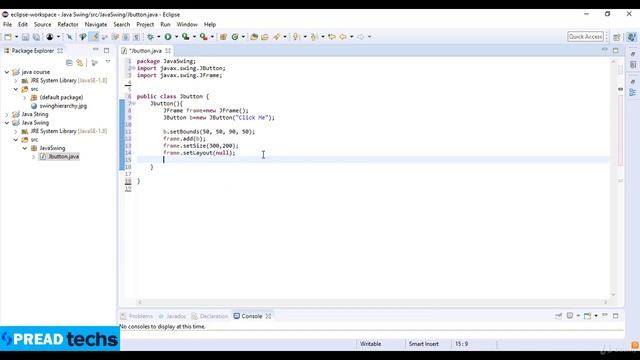
Task: Click the Open Perspective icon
Action: (617, 37)
